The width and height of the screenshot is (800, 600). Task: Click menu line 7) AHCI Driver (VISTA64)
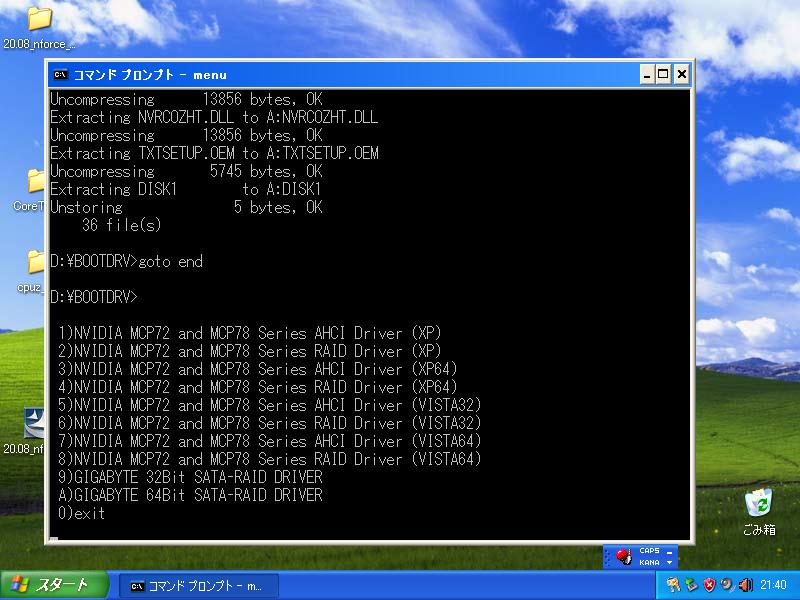click(x=269, y=441)
